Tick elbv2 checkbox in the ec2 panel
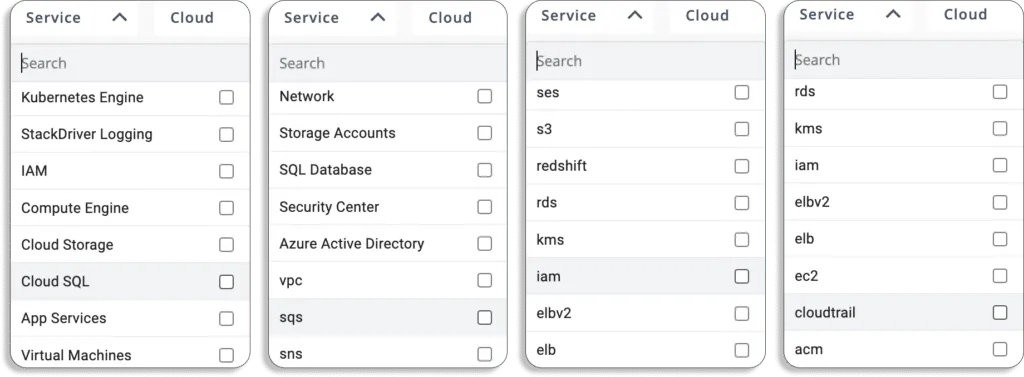 pyautogui.click(x=1000, y=202)
